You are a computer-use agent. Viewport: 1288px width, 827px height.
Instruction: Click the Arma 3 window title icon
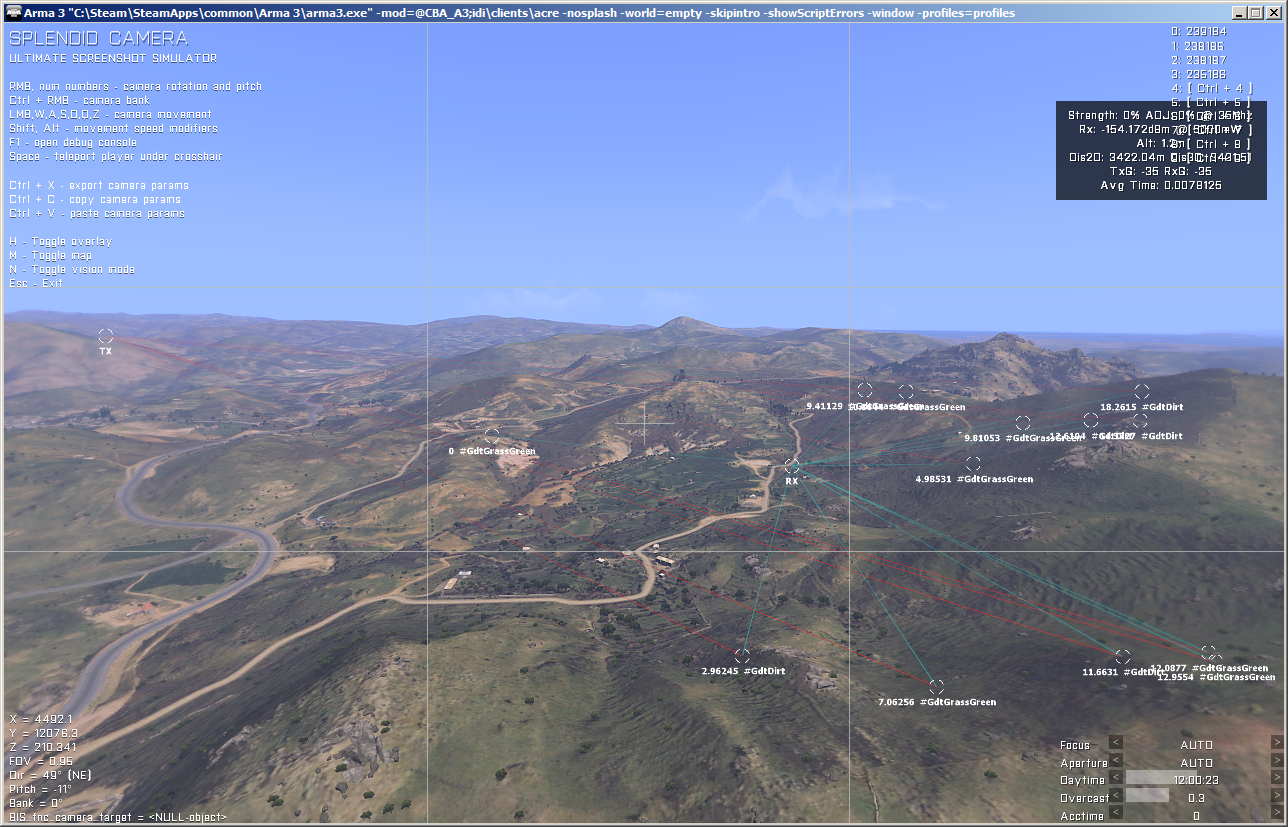point(12,12)
